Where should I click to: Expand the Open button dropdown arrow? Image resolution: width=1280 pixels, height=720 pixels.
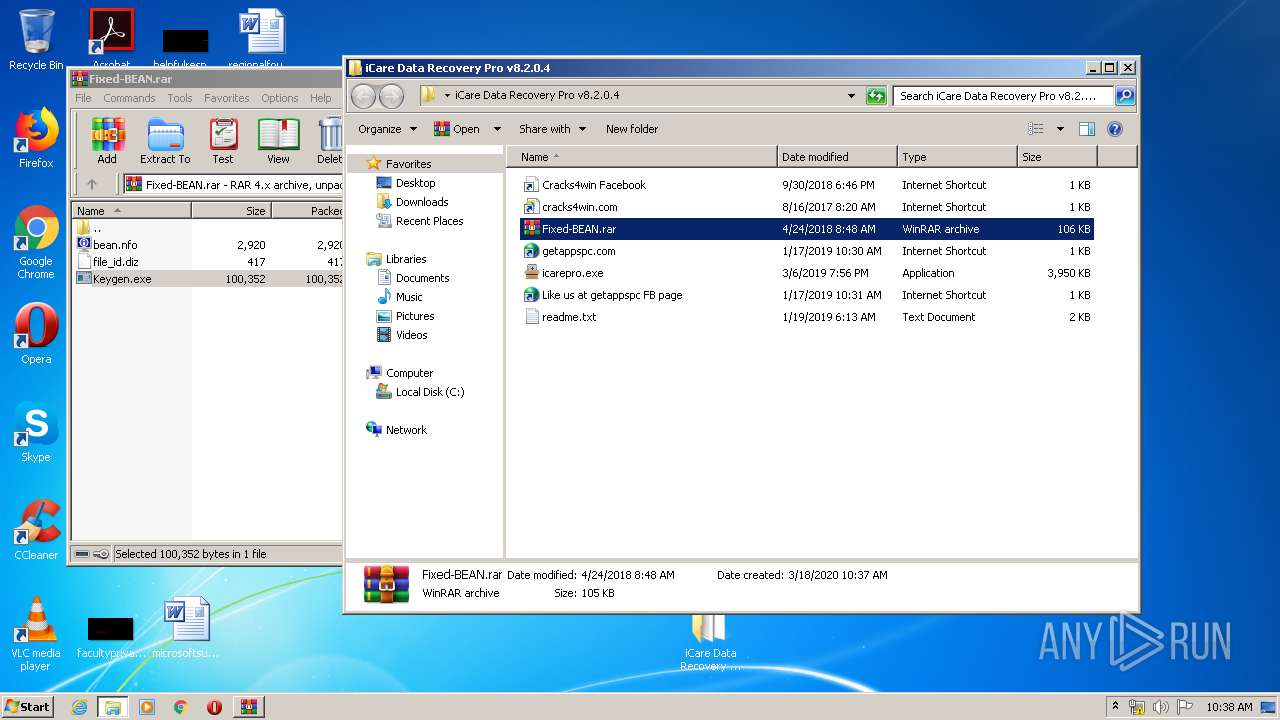coord(498,129)
